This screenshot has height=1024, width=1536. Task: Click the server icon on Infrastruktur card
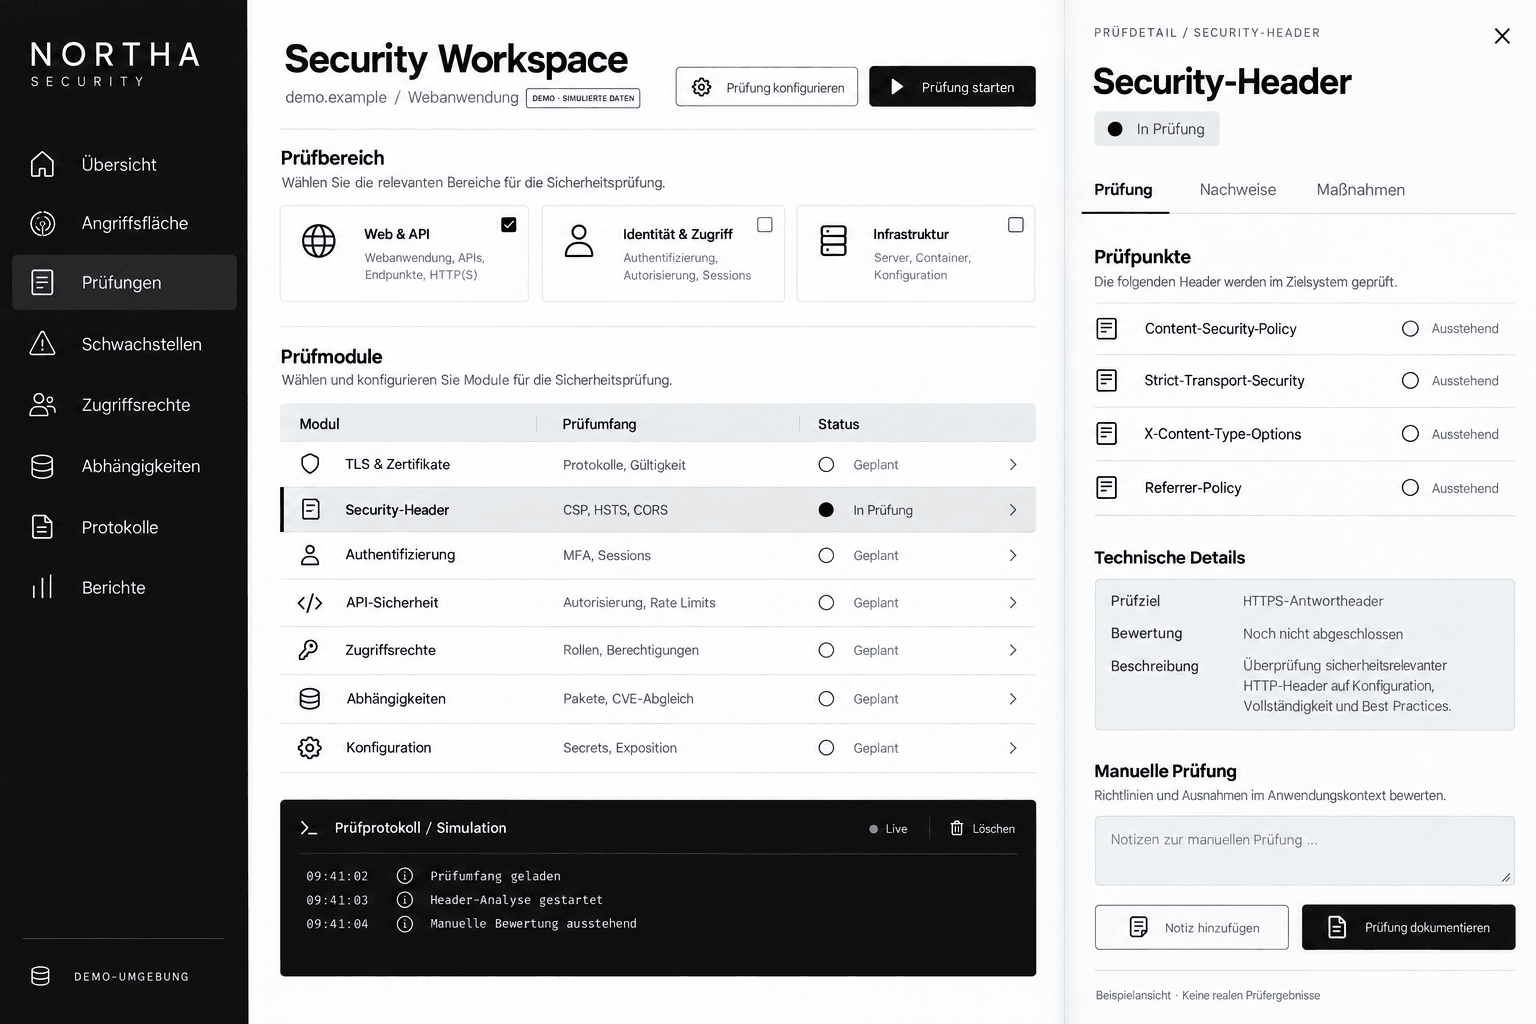pyautogui.click(x=833, y=241)
